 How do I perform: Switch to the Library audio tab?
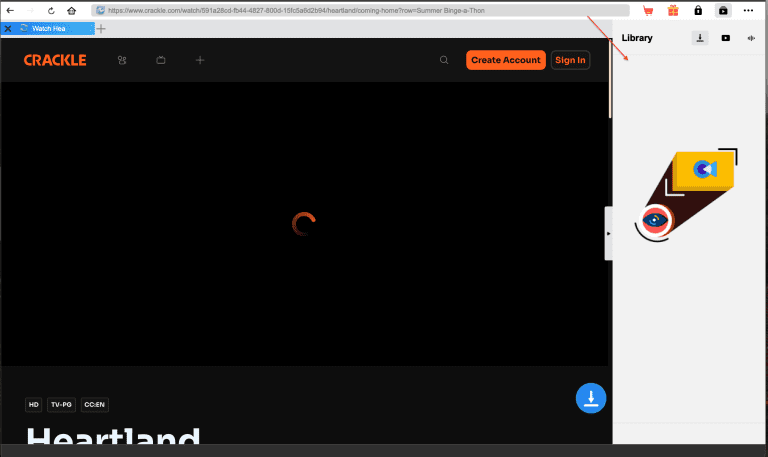(x=751, y=38)
